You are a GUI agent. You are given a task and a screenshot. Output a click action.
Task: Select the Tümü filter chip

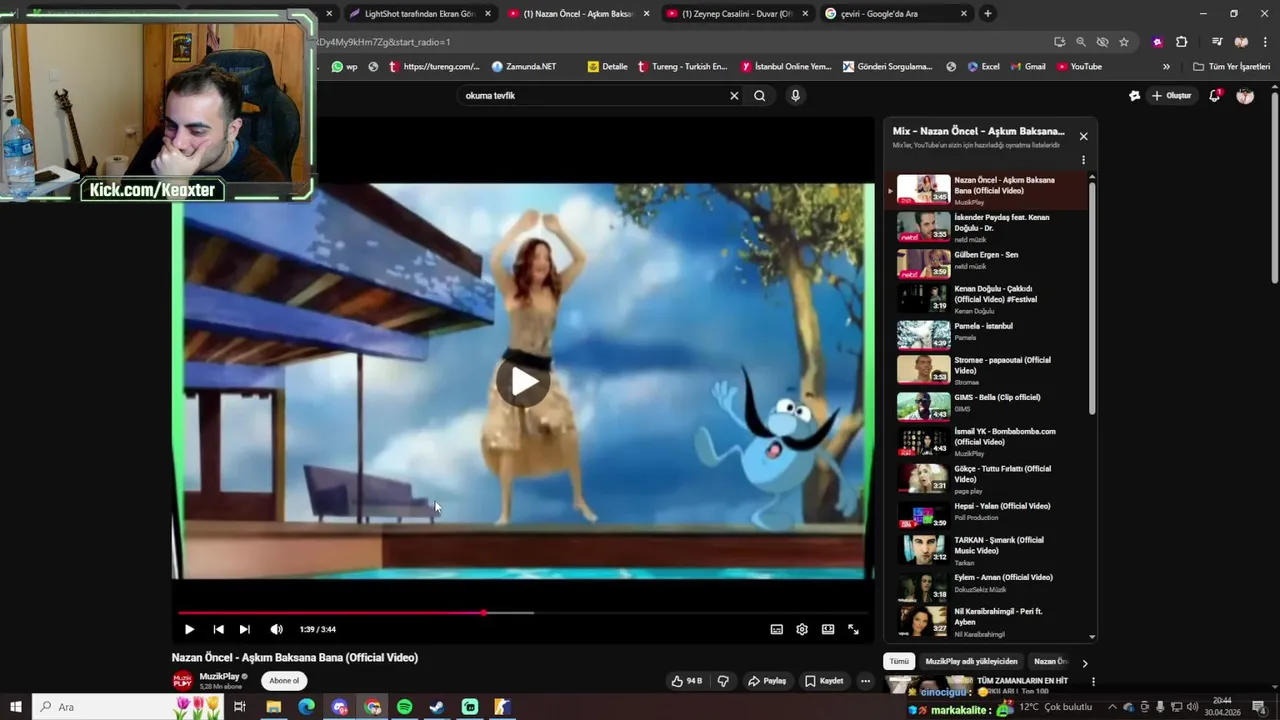coord(899,661)
